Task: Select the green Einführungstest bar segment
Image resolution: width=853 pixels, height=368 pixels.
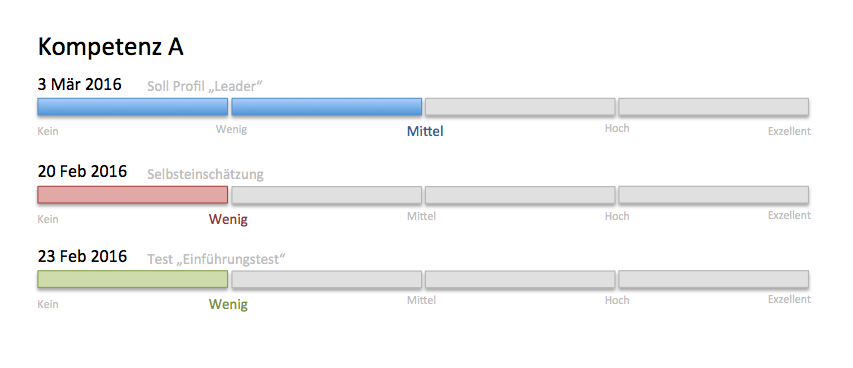Action: [133, 279]
